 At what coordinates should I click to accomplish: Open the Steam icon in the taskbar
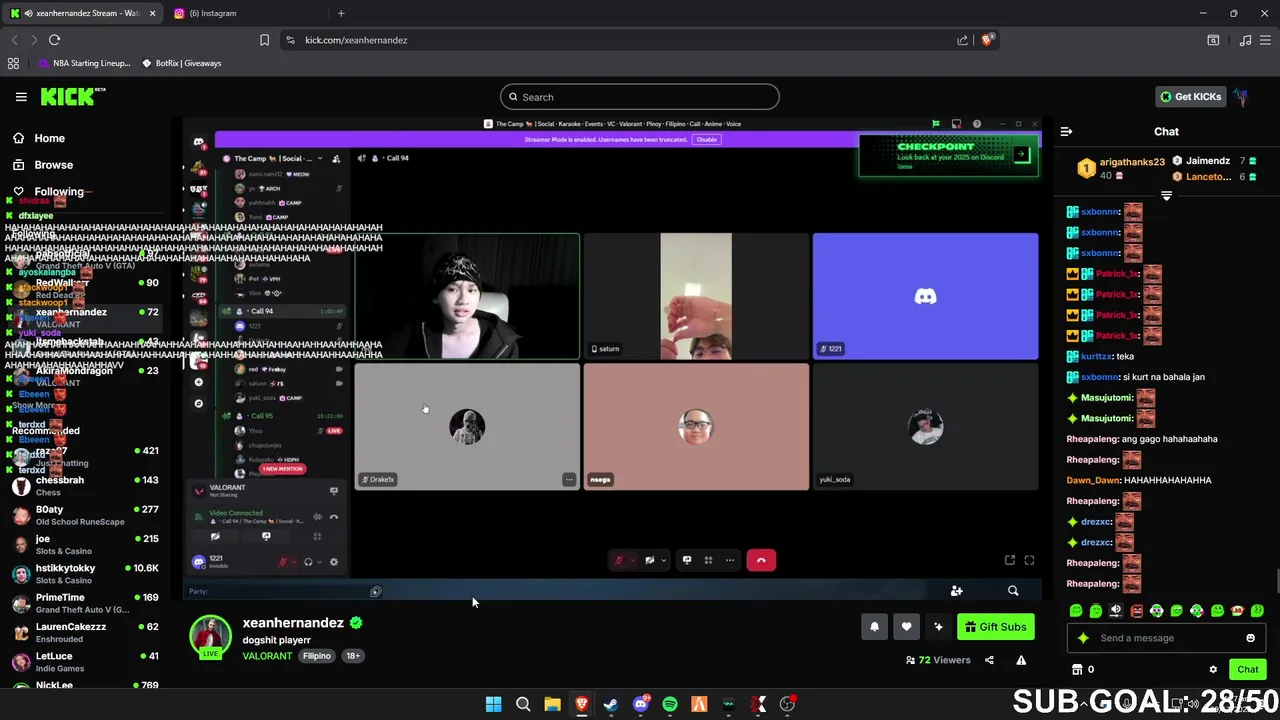[x=611, y=704]
